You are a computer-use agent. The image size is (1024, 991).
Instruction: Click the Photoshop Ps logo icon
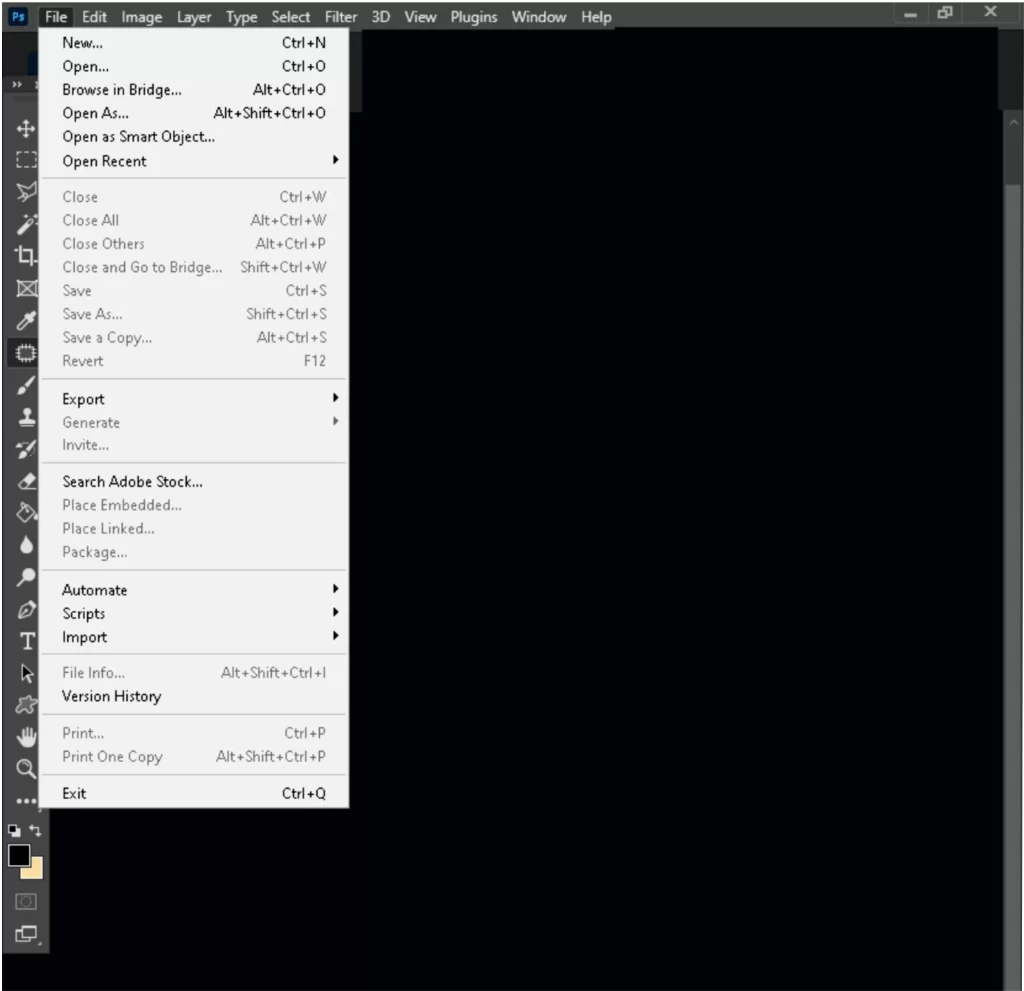[18, 16]
